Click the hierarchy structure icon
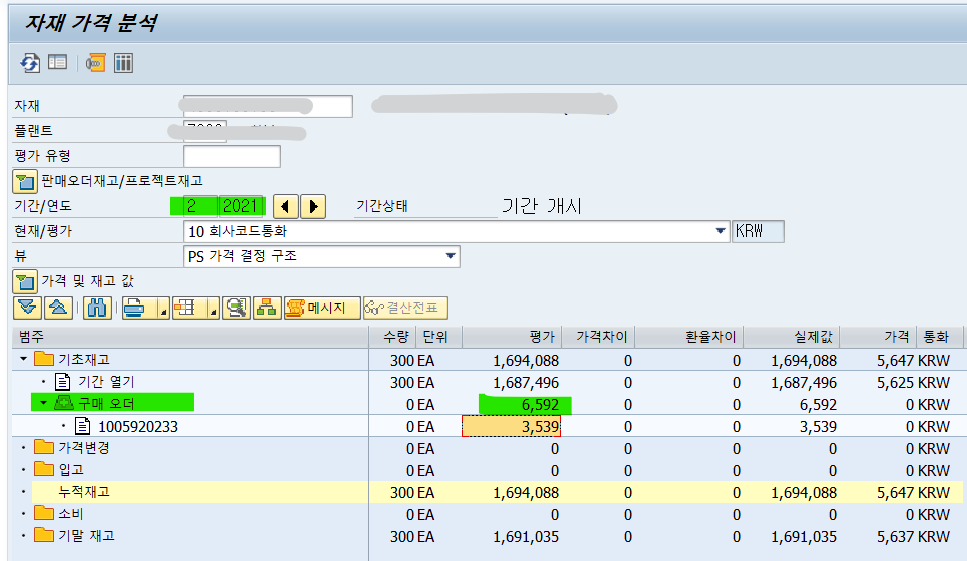Image resolution: width=967 pixels, height=561 pixels. coord(266,308)
